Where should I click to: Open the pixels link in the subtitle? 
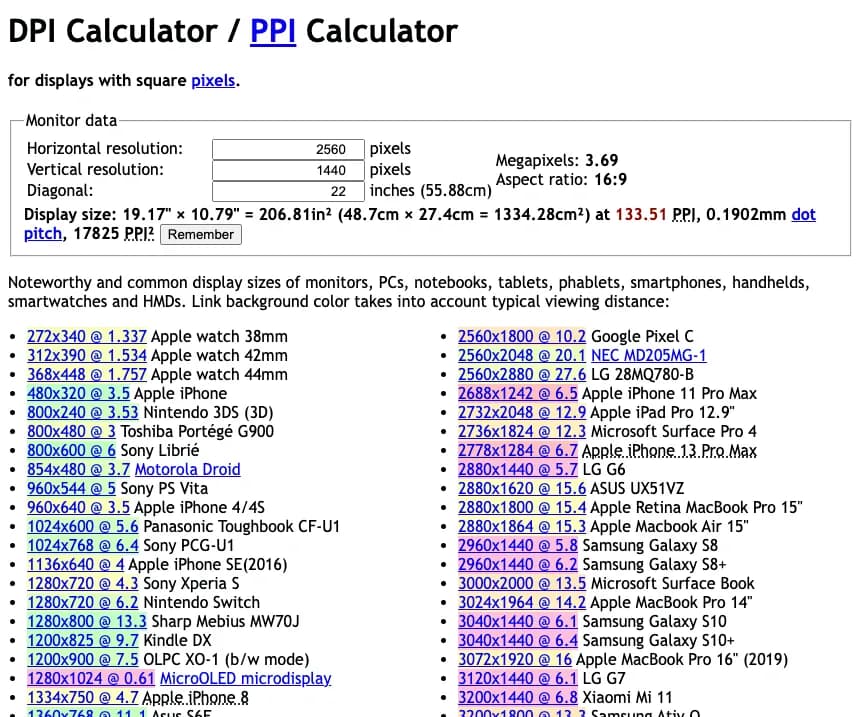pyautogui.click(x=213, y=81)
